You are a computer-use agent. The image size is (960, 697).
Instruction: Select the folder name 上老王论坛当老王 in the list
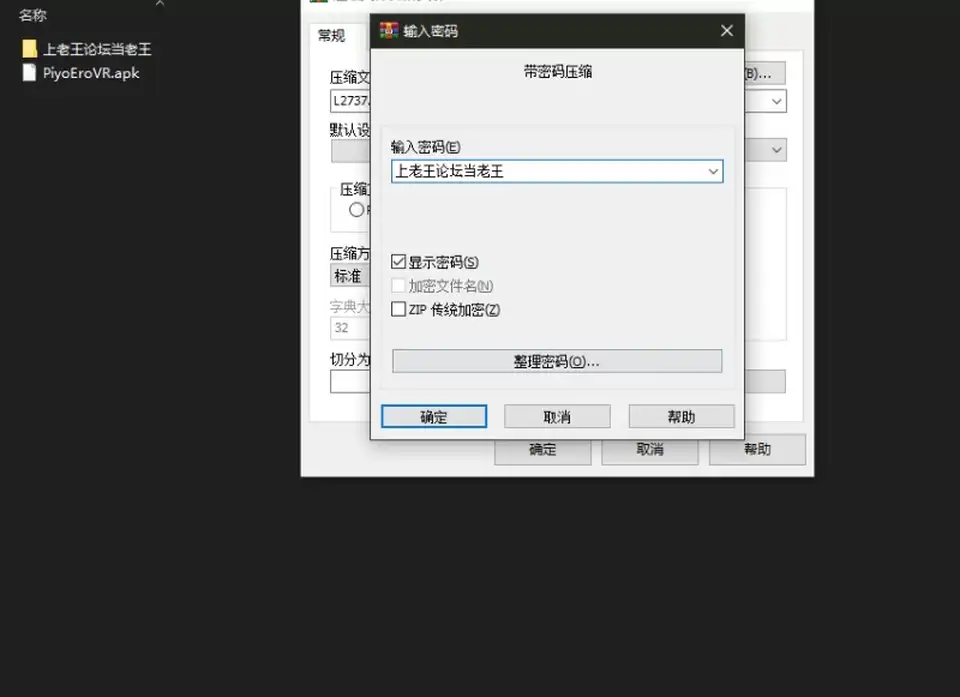click(97, 49)
